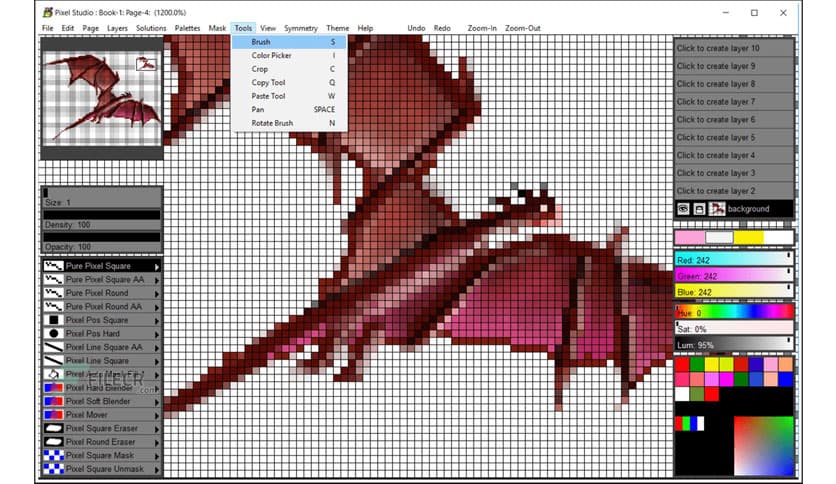Open the Palettes menu
This screenshot has height=484, width=836.
pos(187,28)
